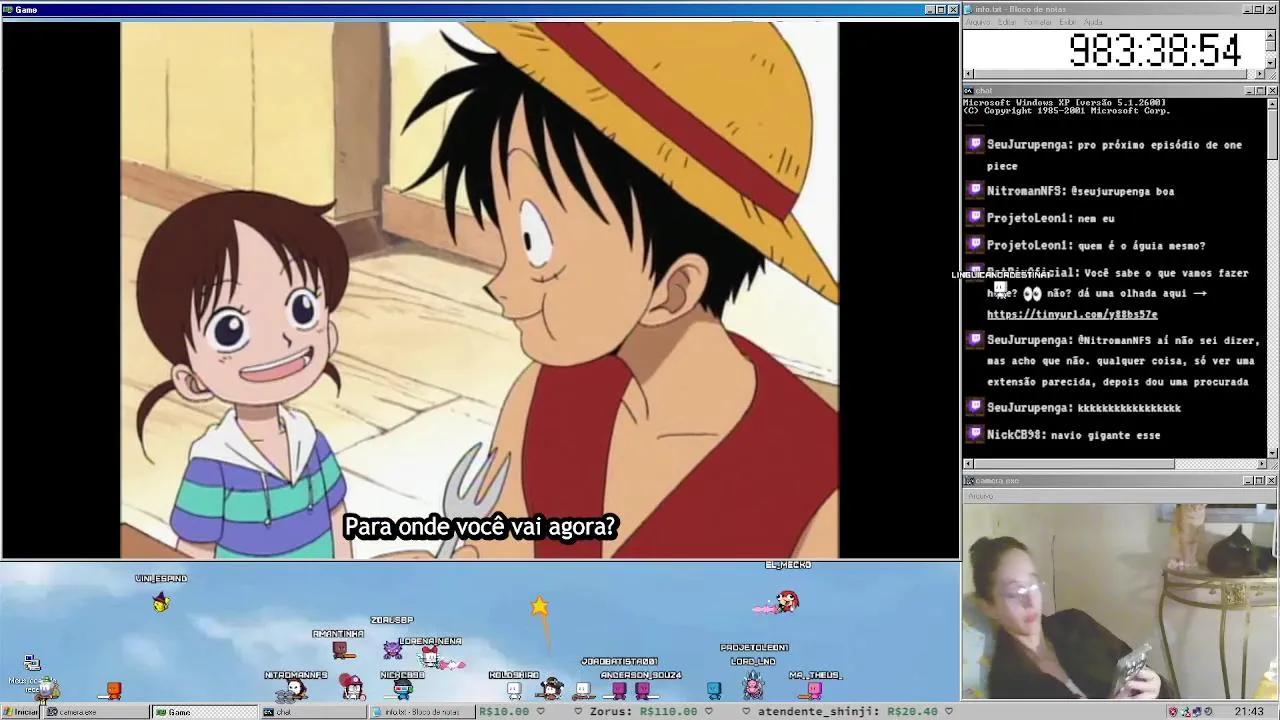
Task: Click the ZORLSBP purple ghost avatar
Action: pyautogui.click(x=392, y=649)
